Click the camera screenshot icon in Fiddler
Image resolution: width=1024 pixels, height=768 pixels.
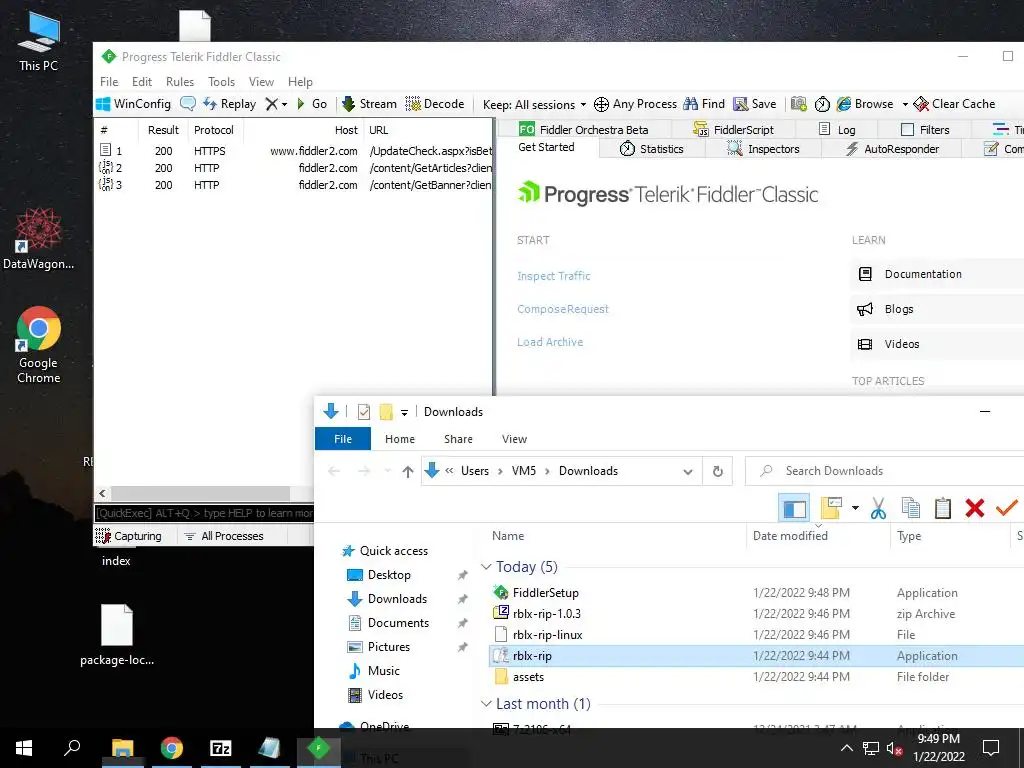point(798,104)
